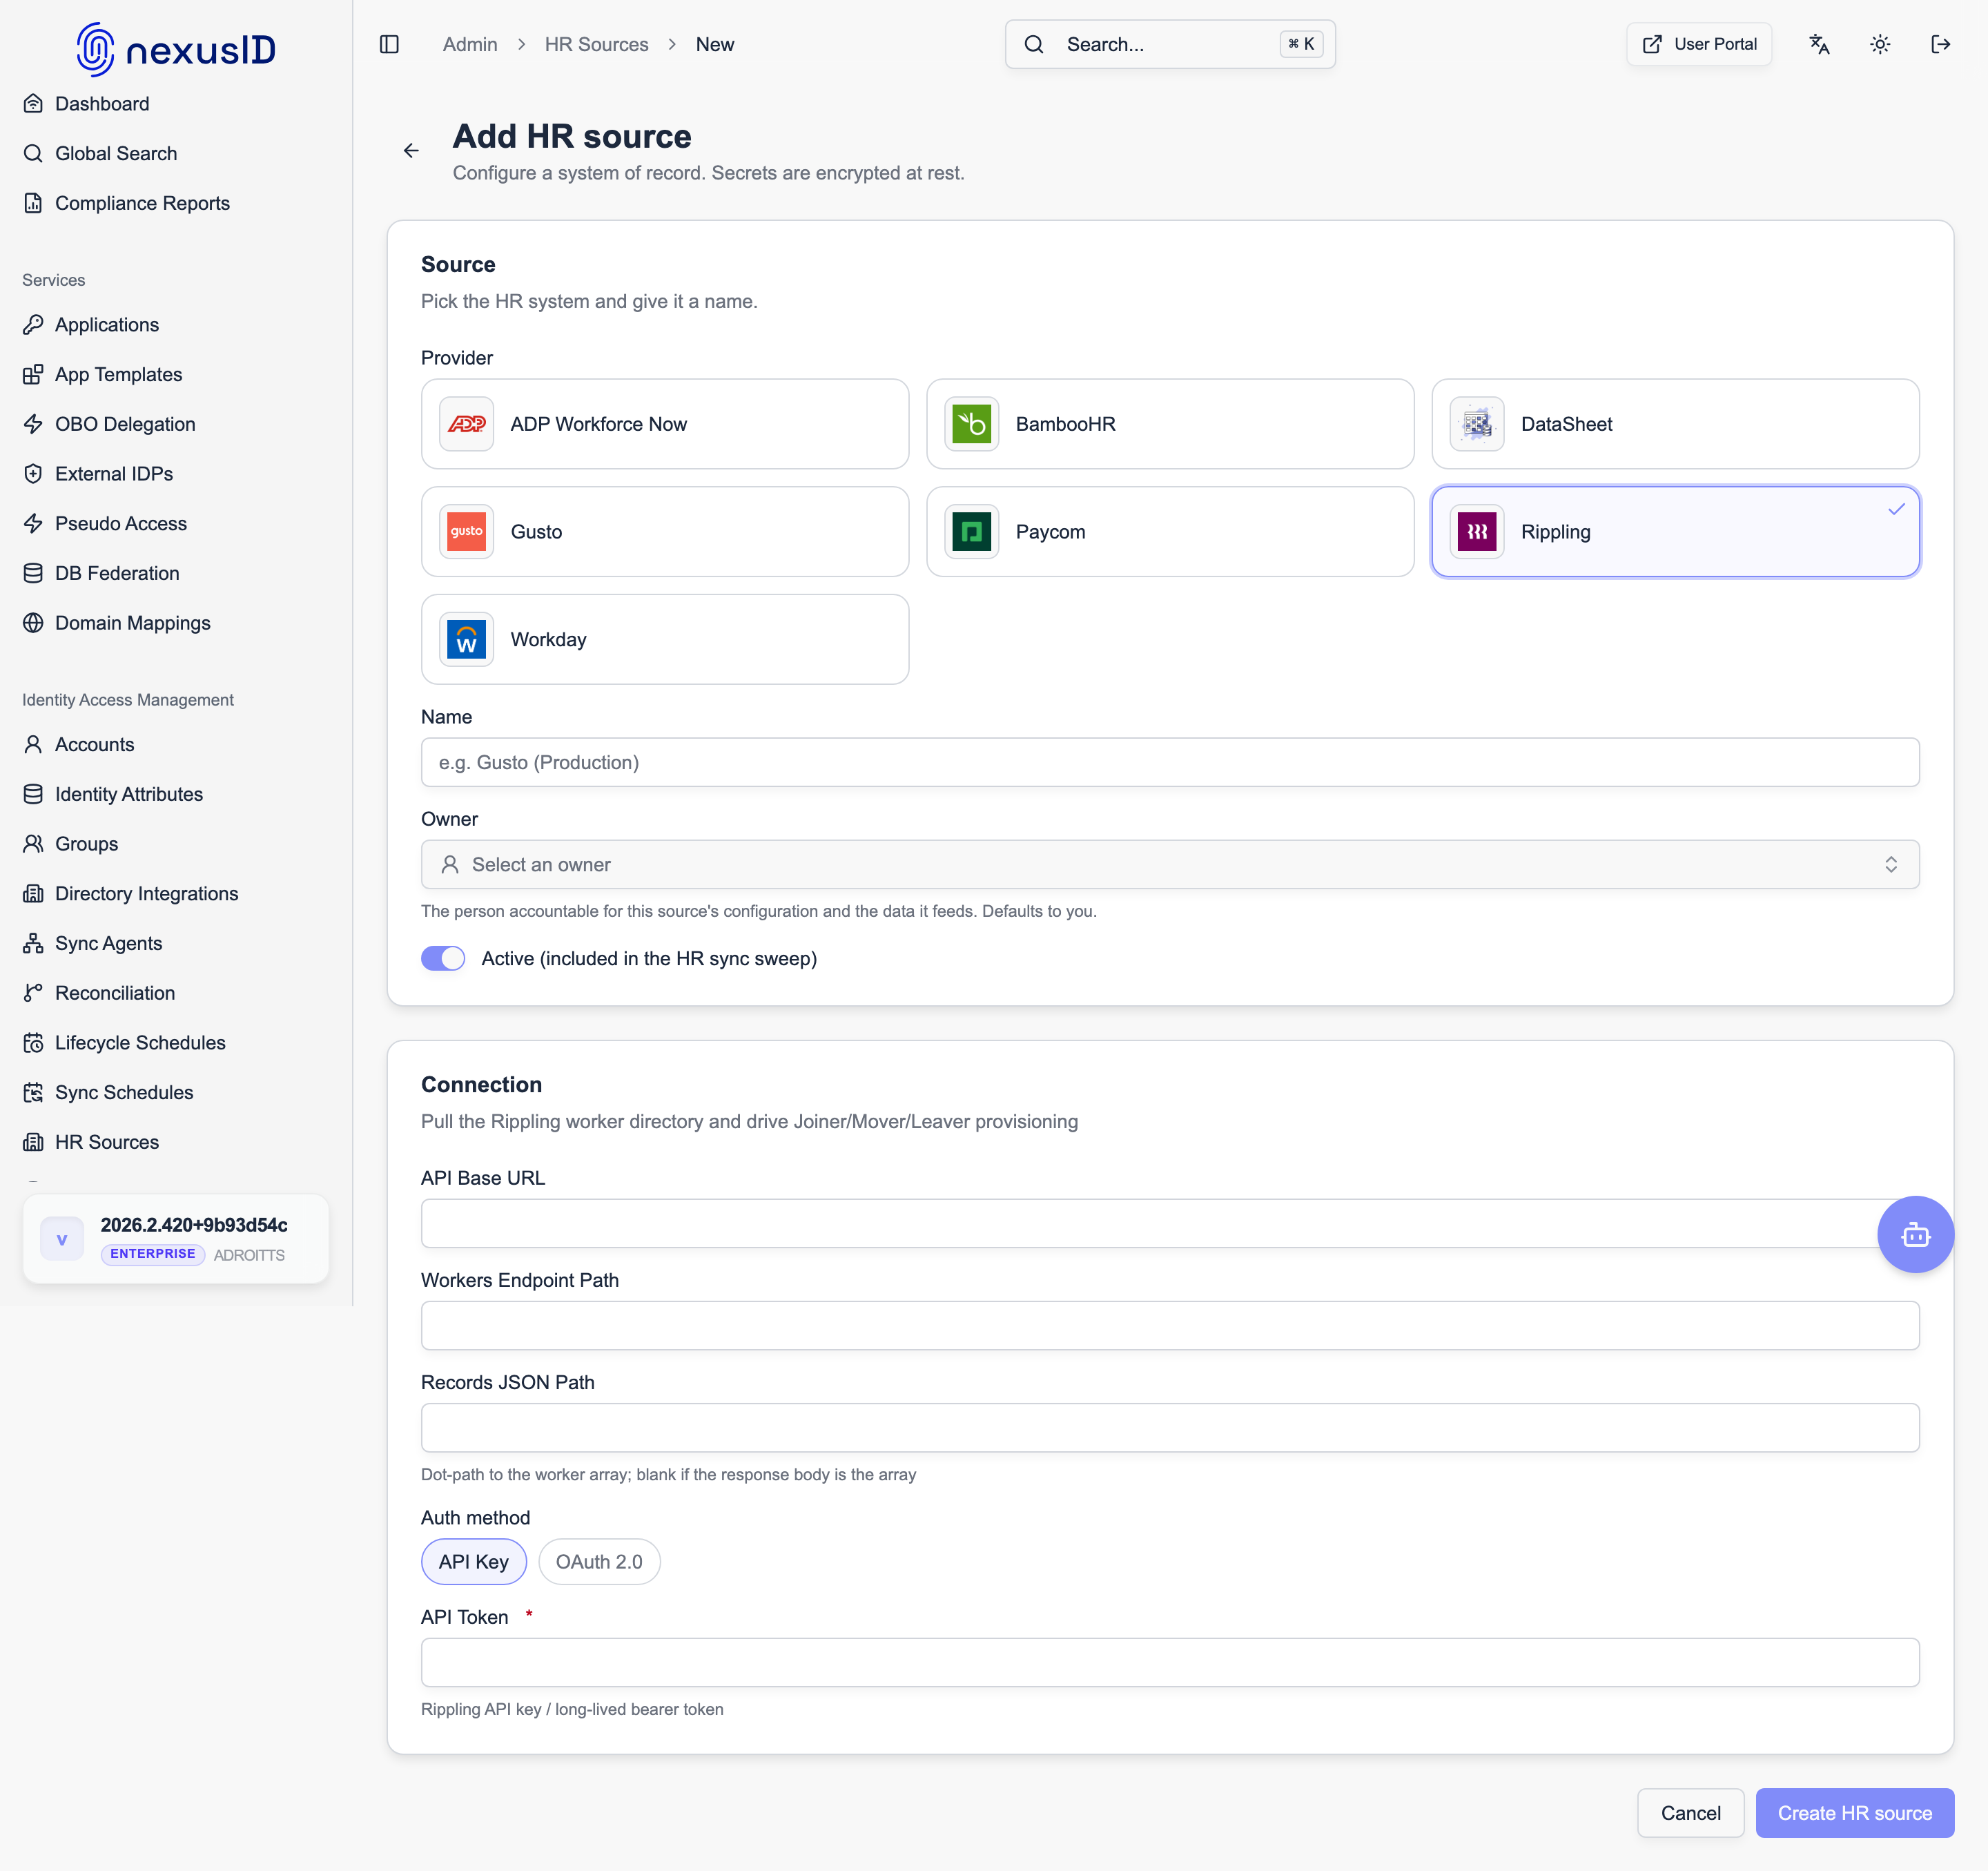Open the language translation icon
Viewport: 1988px width, 1871px height.
click(1819, 44)
